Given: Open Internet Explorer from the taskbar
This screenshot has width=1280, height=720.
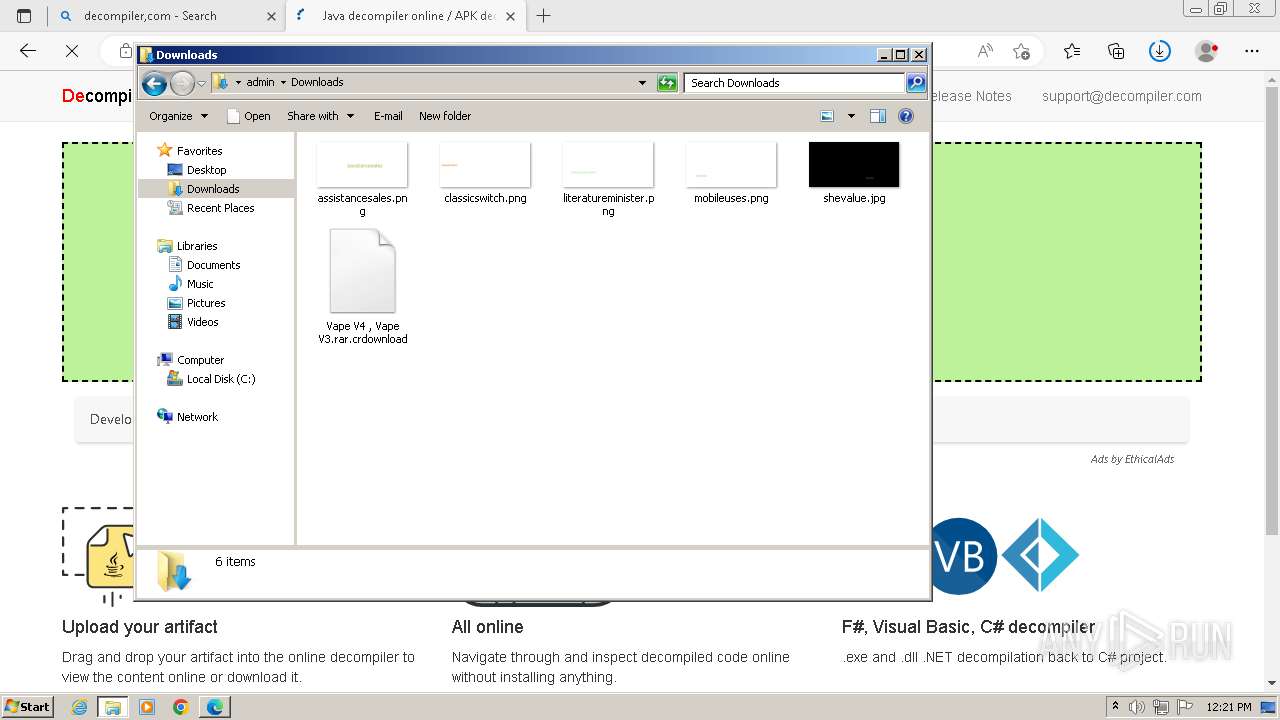Looking at the screenshot, I should 80,707.
